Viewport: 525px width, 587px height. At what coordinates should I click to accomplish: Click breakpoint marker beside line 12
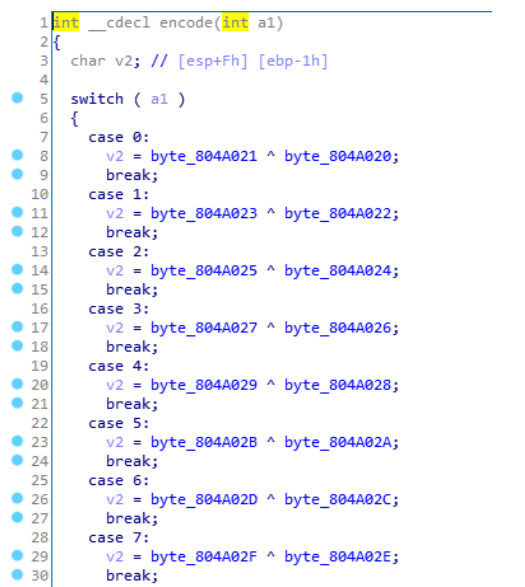click(x=17, y=231)
